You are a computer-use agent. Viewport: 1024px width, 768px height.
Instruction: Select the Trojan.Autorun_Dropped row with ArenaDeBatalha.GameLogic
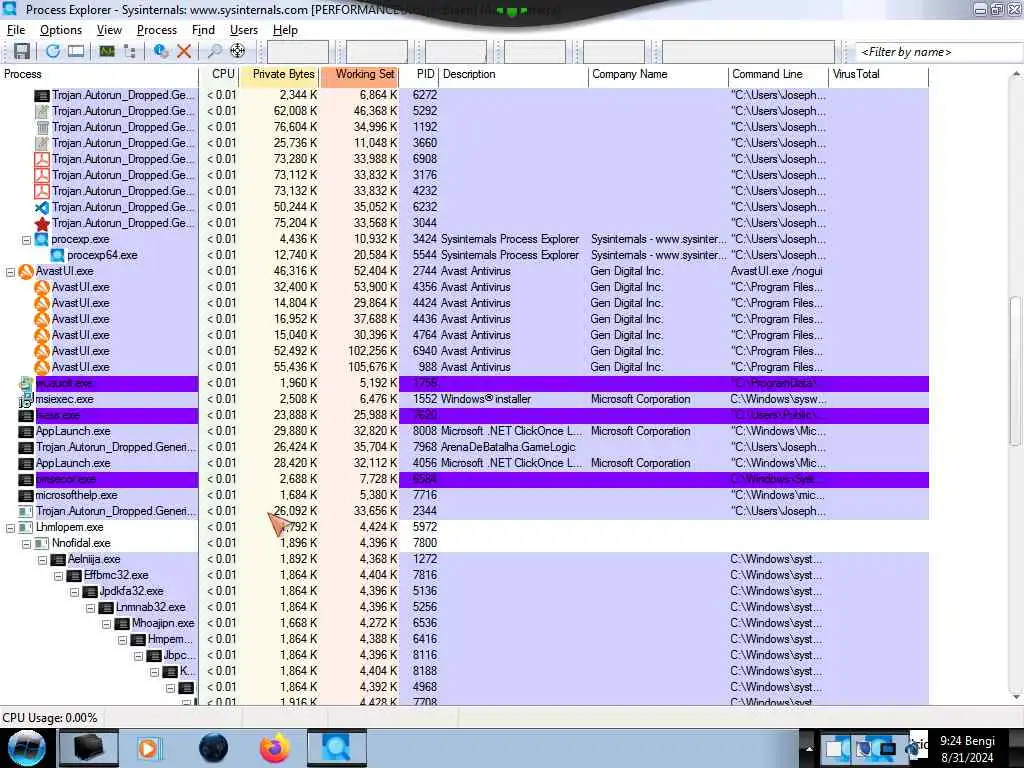[464, 447]
